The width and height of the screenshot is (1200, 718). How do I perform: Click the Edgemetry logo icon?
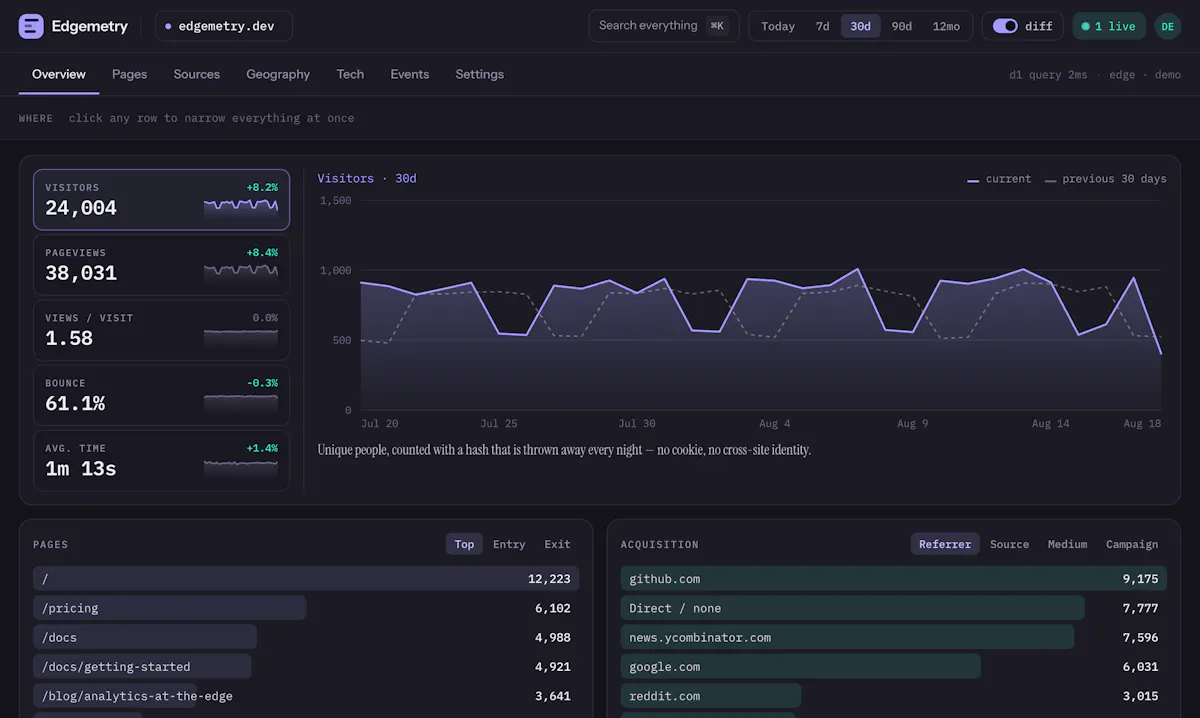coord(31,26)
